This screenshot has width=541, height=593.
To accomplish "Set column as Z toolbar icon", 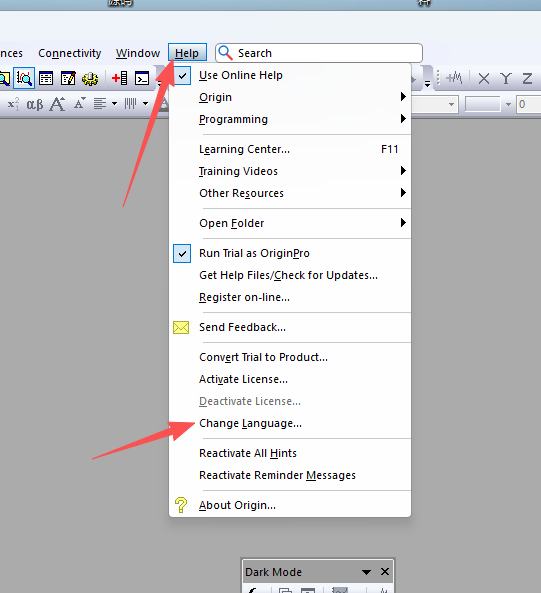I will point(527,79).
